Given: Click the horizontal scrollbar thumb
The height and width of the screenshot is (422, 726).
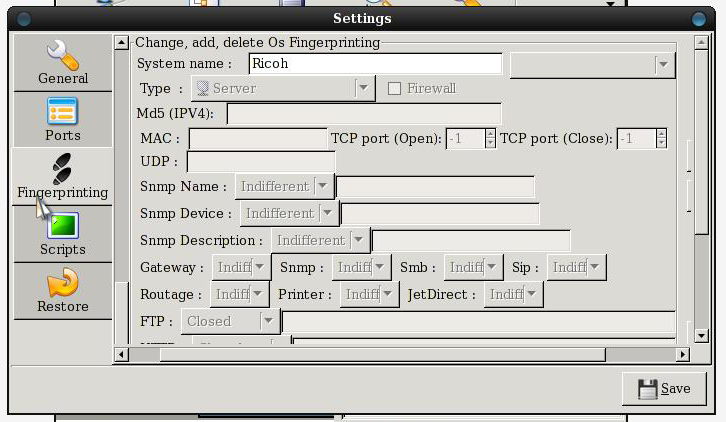Looking at the screenshot, I should click(382, 355).
